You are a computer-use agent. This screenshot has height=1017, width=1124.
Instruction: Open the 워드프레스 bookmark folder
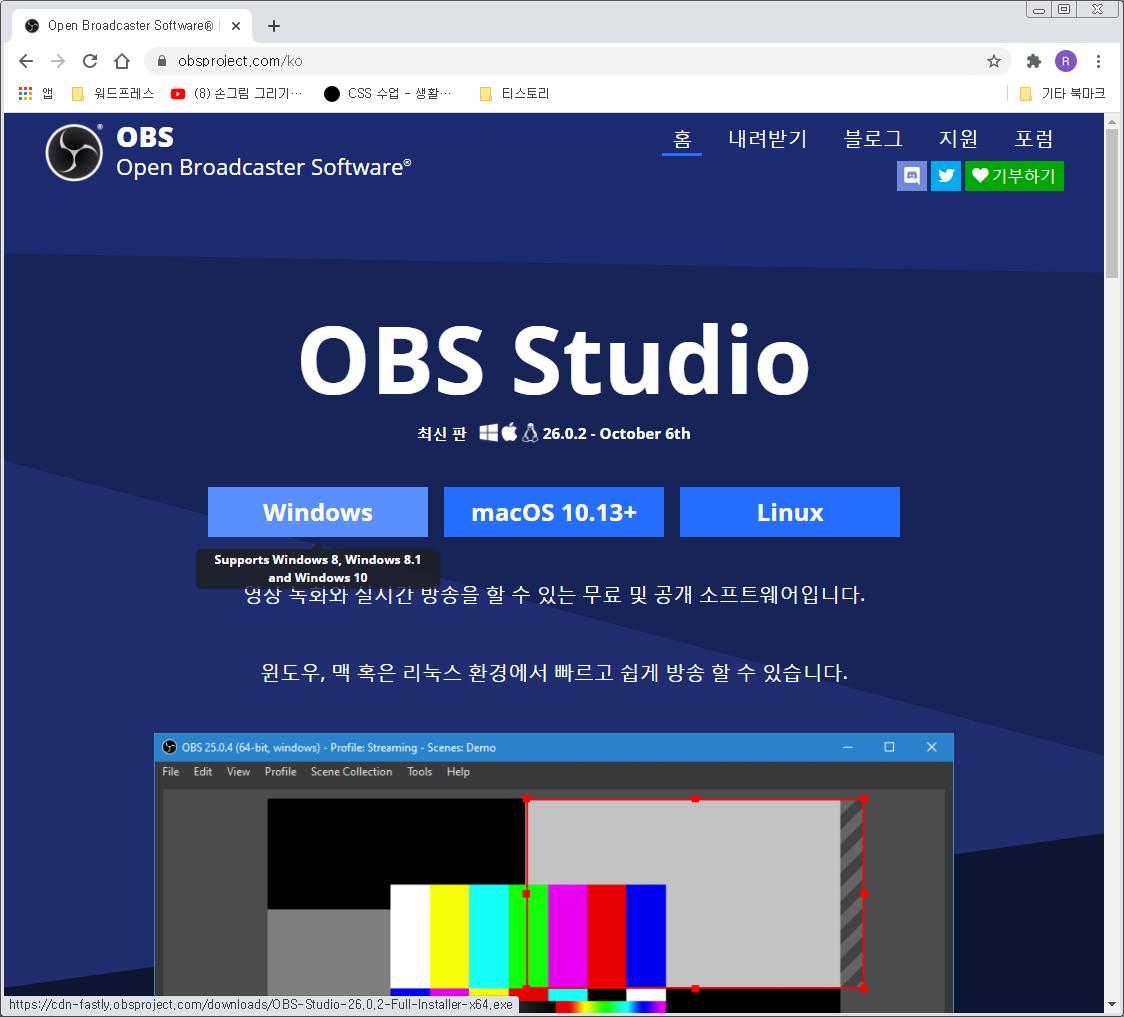tap(113, 93)
